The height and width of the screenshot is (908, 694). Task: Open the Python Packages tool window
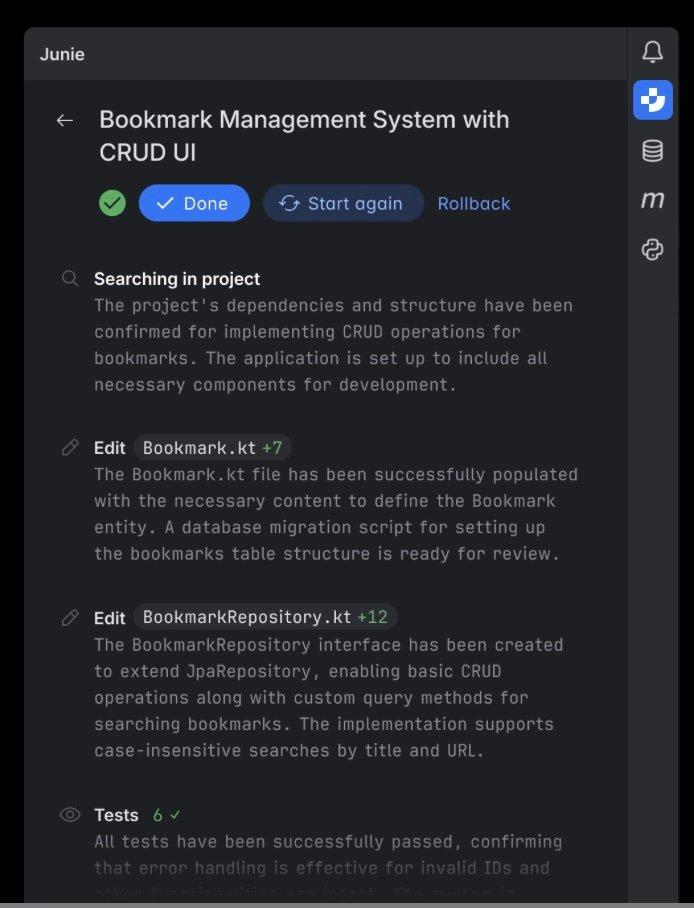(652, 251)
